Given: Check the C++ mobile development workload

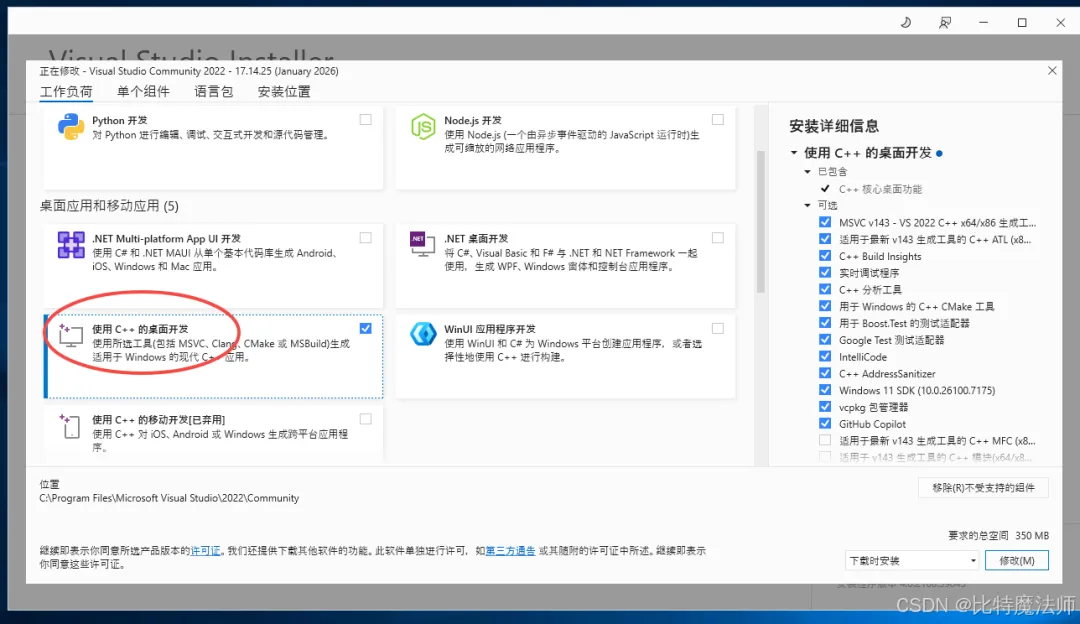Looking at the screenshot, I should pos(366,419).
